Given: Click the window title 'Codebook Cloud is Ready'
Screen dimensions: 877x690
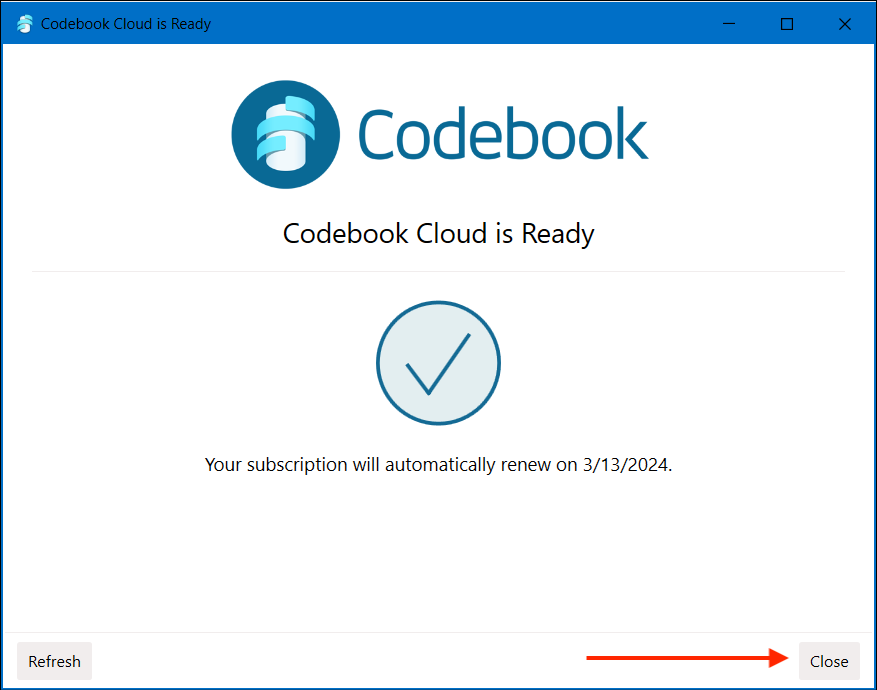Looking at the screenshot, I should [126, 24].
